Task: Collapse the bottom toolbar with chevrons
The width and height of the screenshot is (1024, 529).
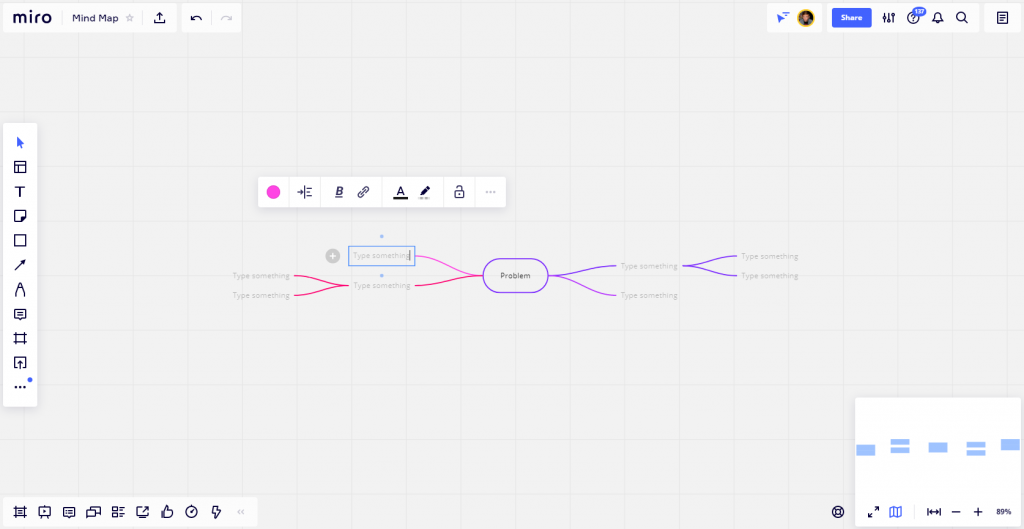Action: click(241, 512)
